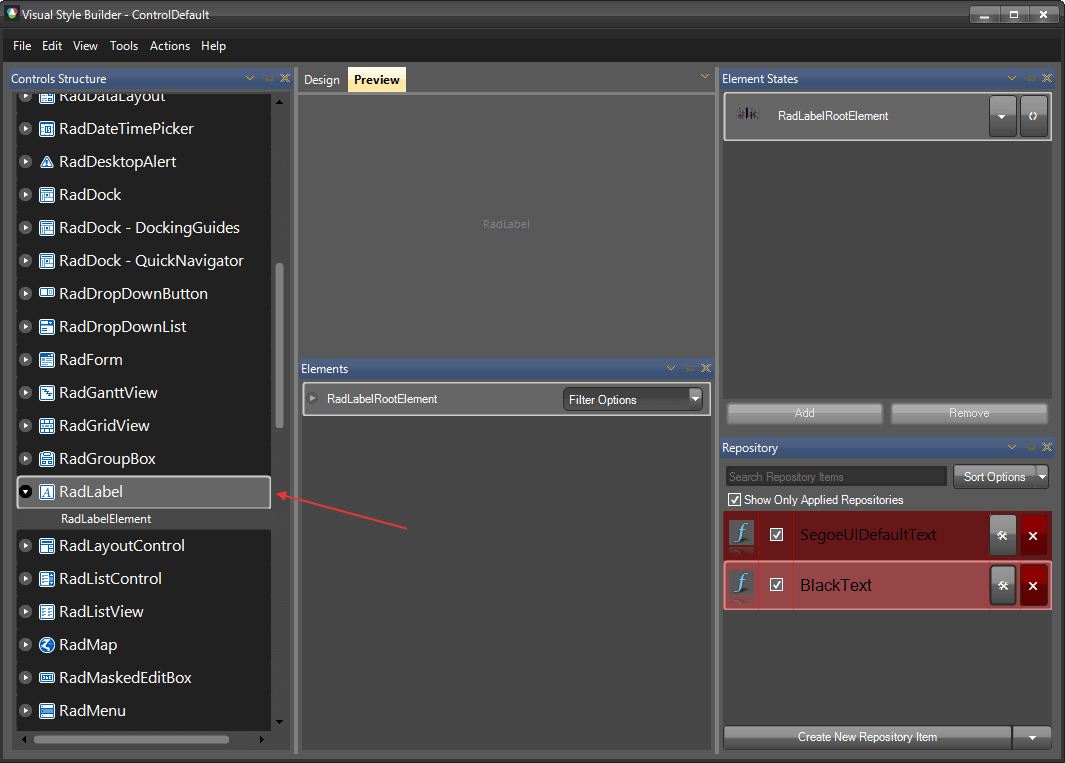Screen dimensions: 1065x763
Task: Click the angle brackets icon beside RadLabelRootElement
Action: [1033, 116]
